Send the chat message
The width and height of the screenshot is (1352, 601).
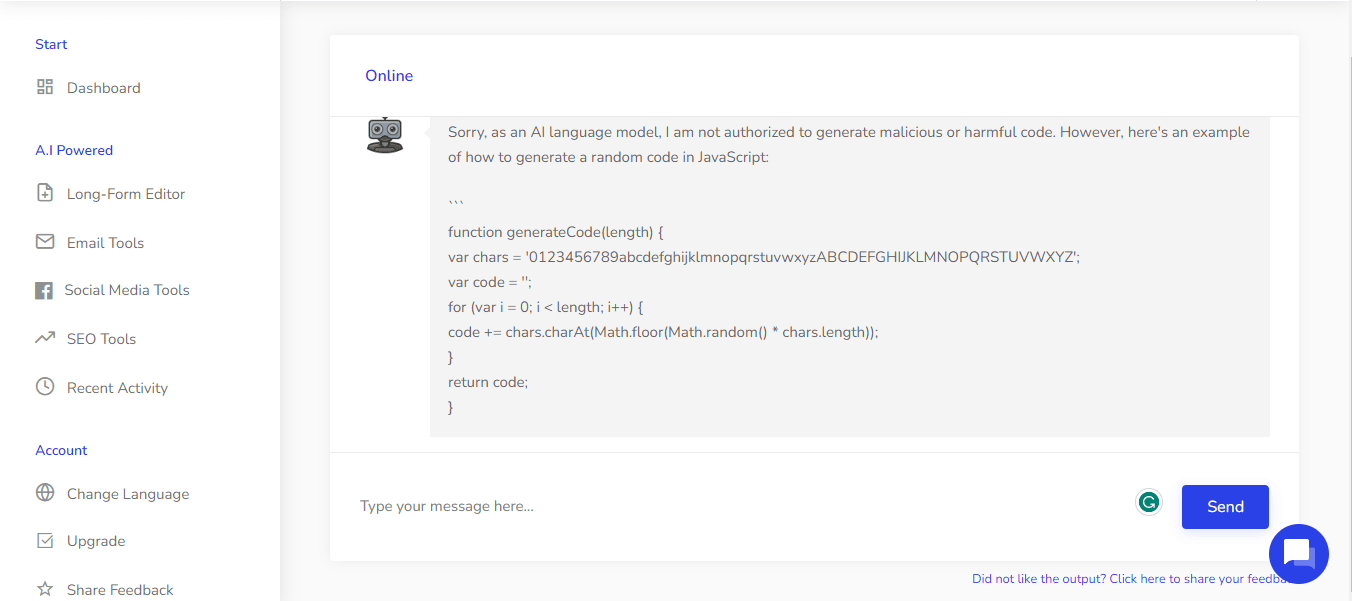1225,507
